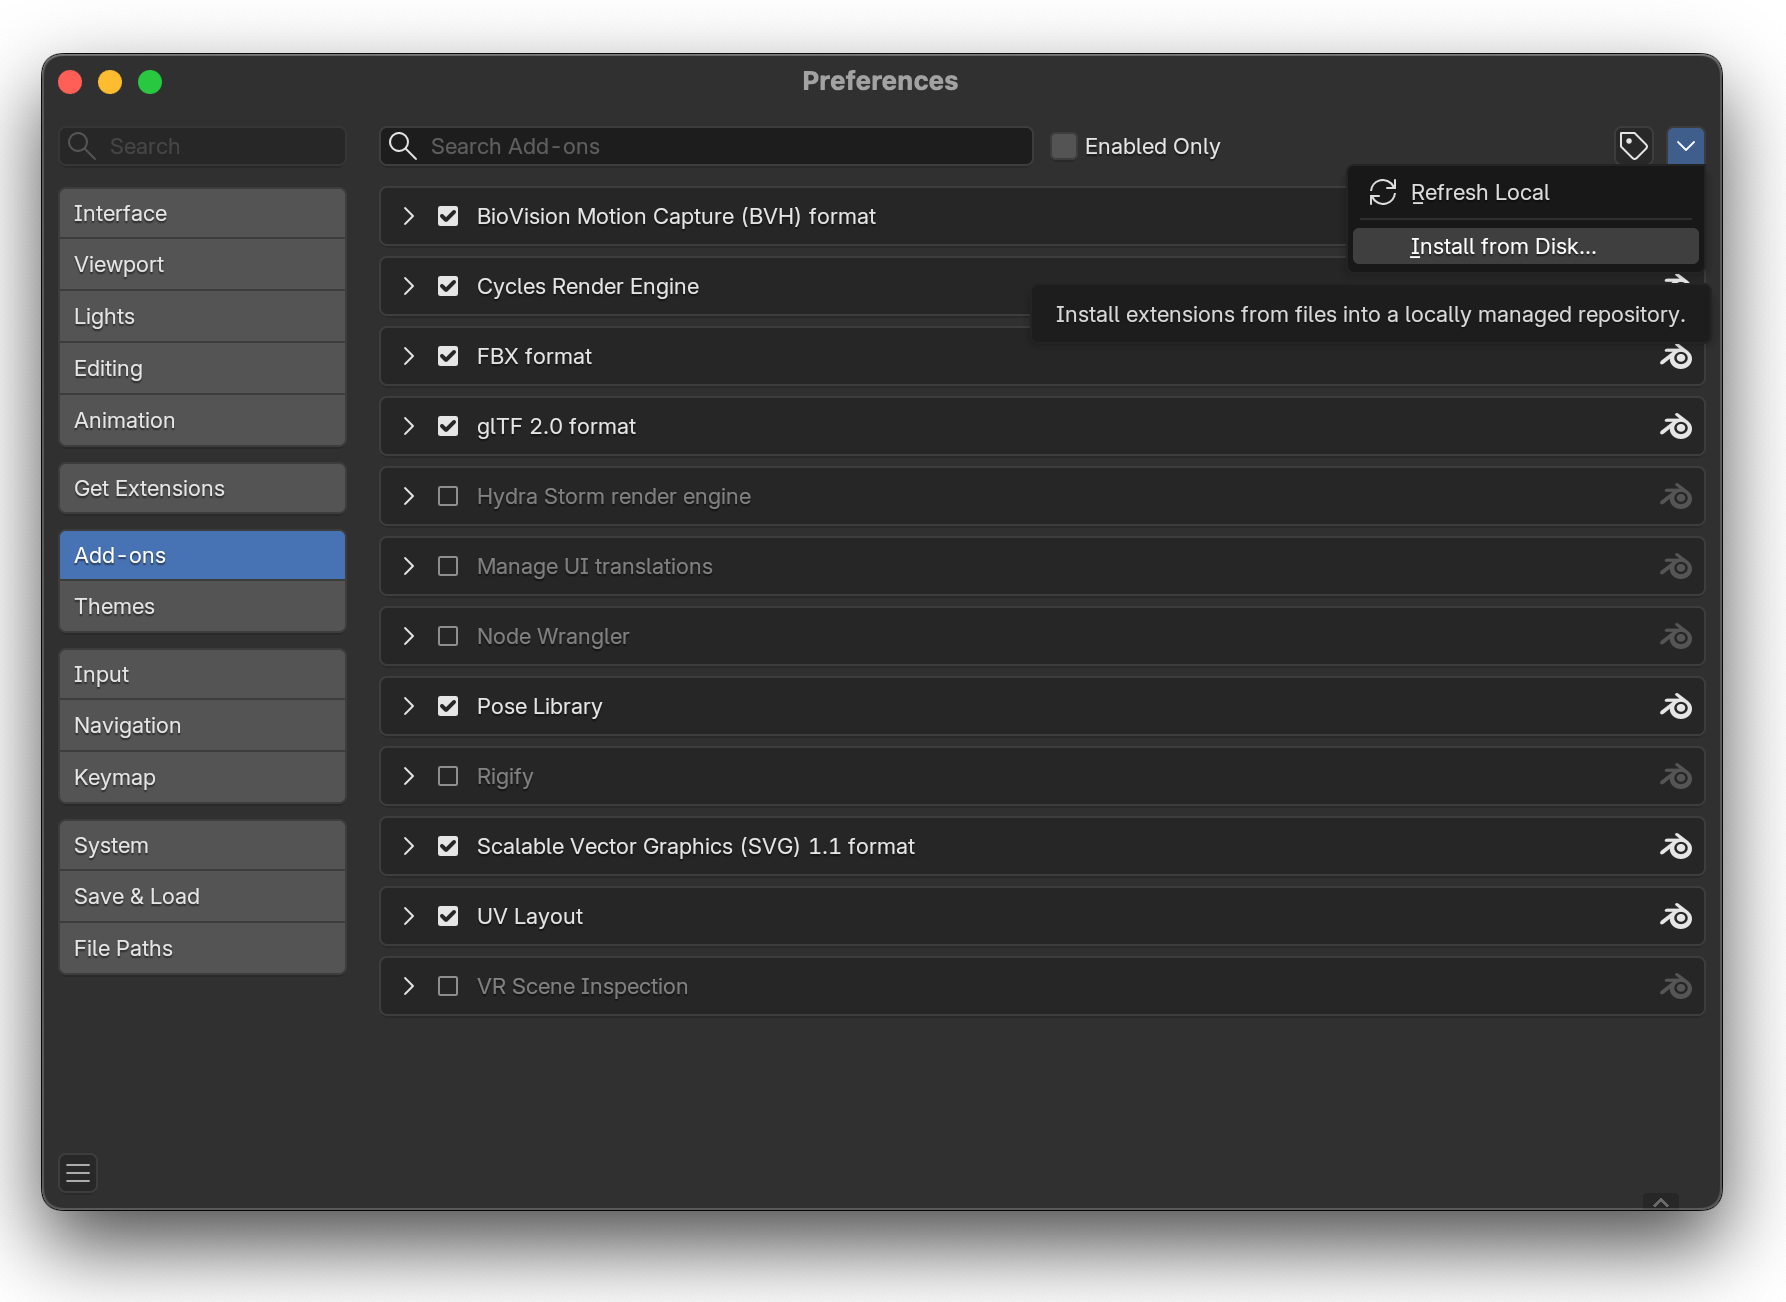Screen dimensions: 1786x1302
Task: Enable the Rigify add-on checkbox
Action: (x=448, y=776)
